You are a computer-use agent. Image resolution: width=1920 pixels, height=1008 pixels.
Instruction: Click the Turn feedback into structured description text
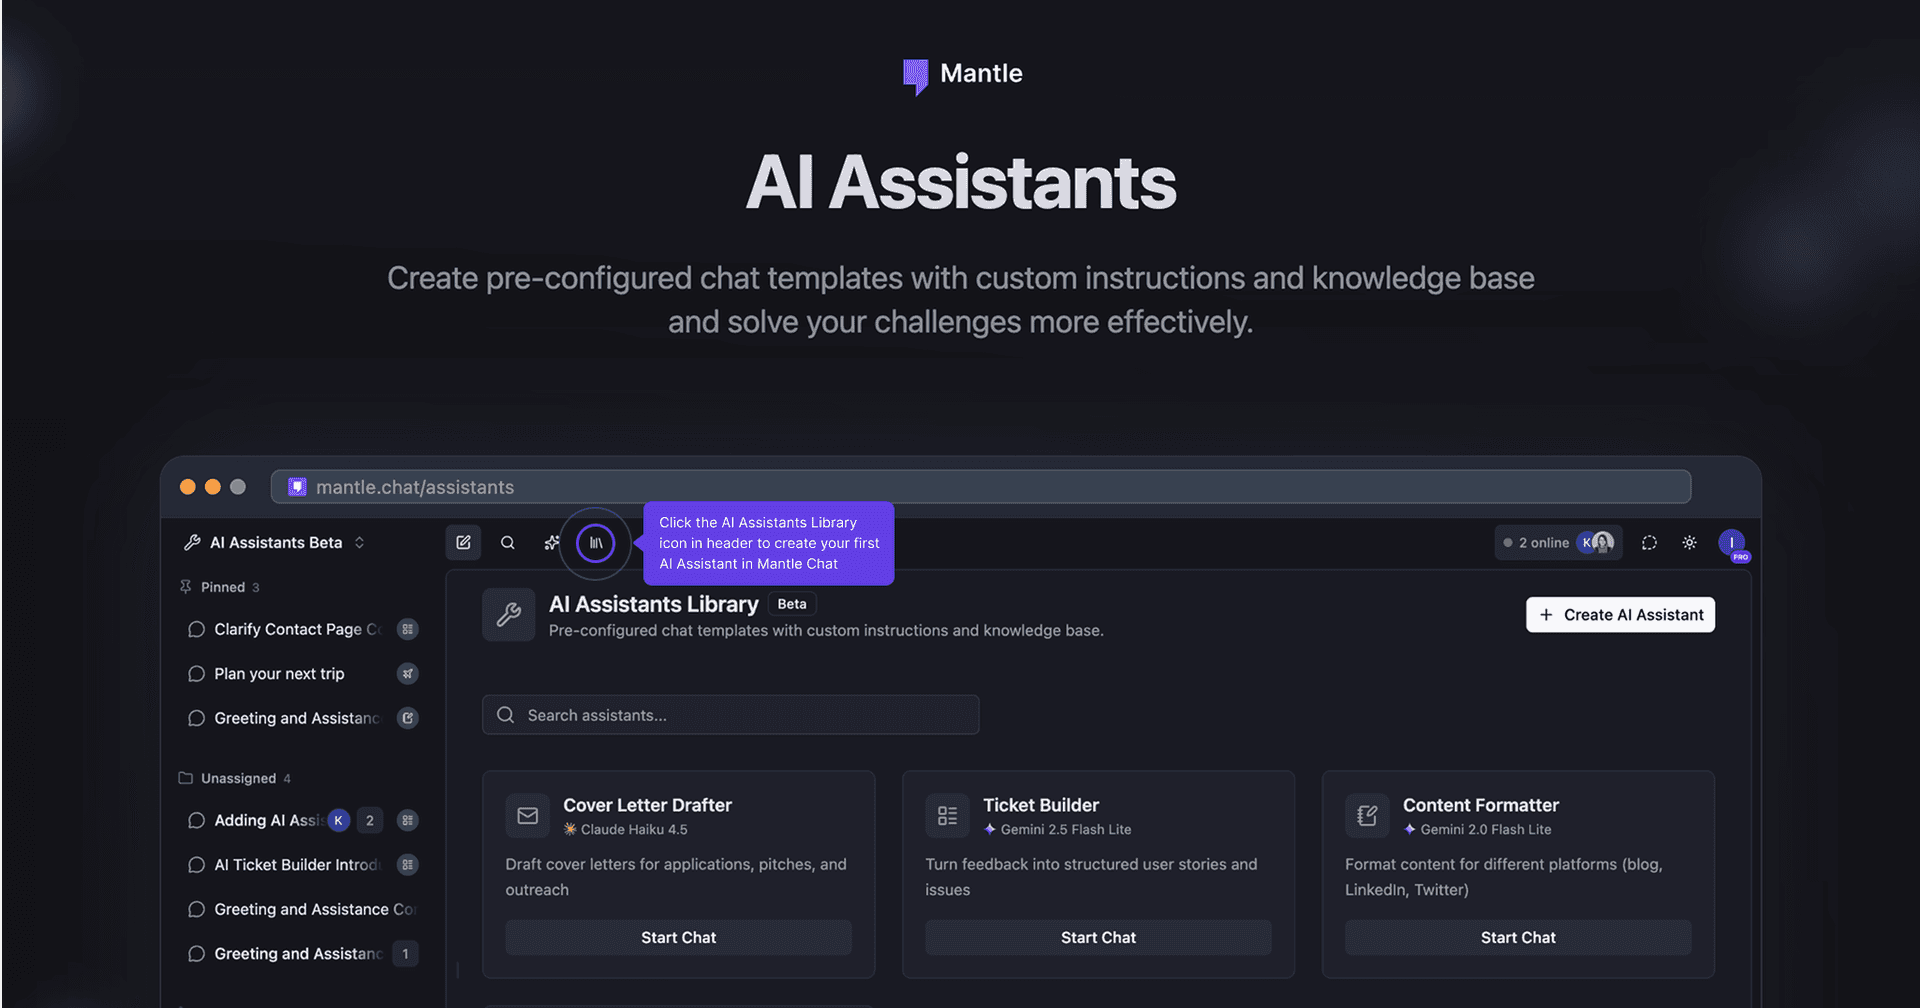click(1091, 877)
